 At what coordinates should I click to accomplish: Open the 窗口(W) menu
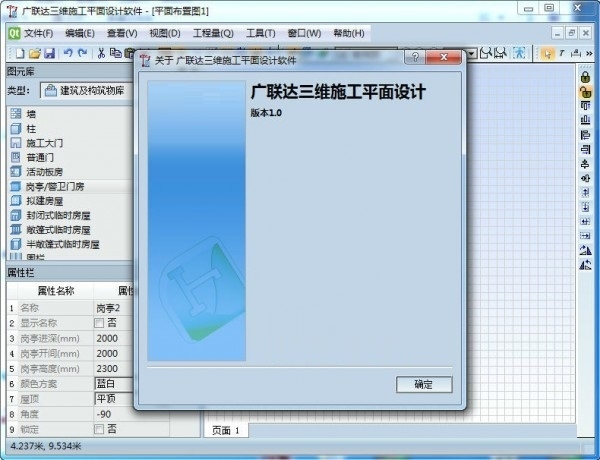click(304, 33)
